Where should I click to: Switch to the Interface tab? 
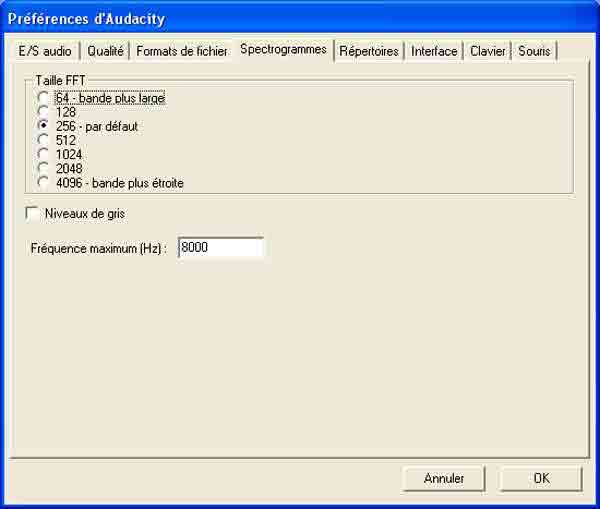point(434,51)
